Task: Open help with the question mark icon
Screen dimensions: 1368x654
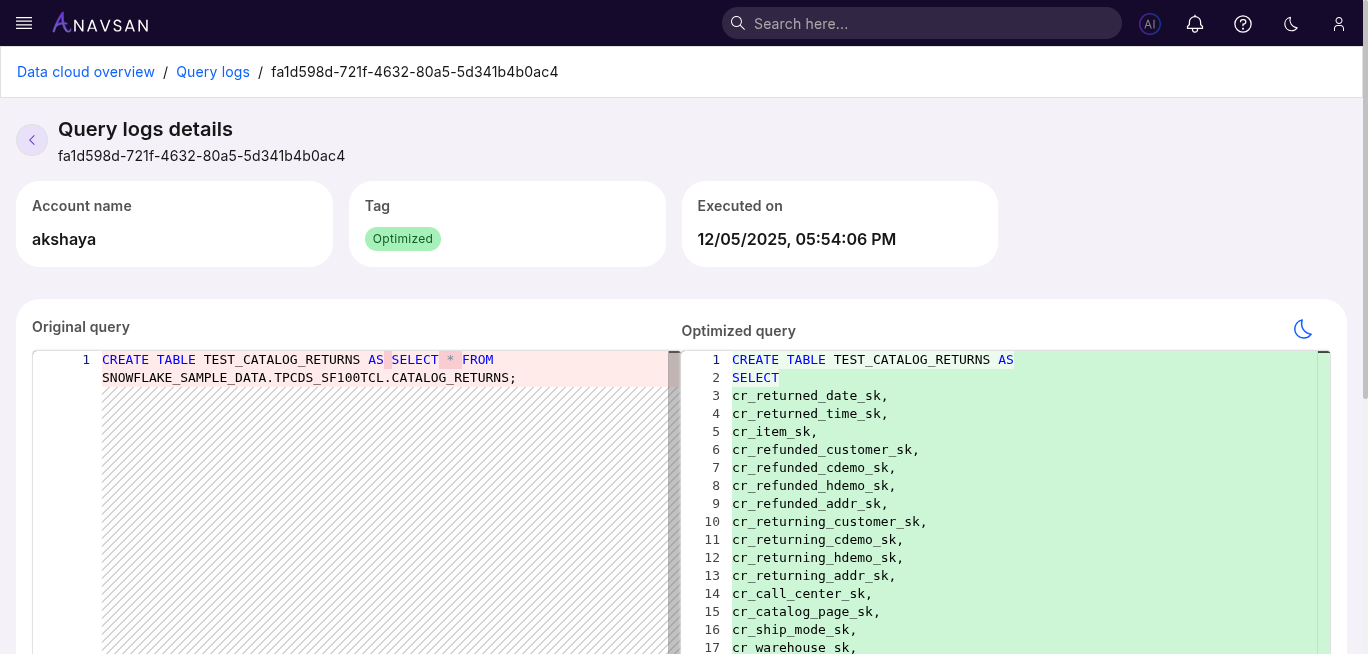Action: click(x=1242, y=24)
